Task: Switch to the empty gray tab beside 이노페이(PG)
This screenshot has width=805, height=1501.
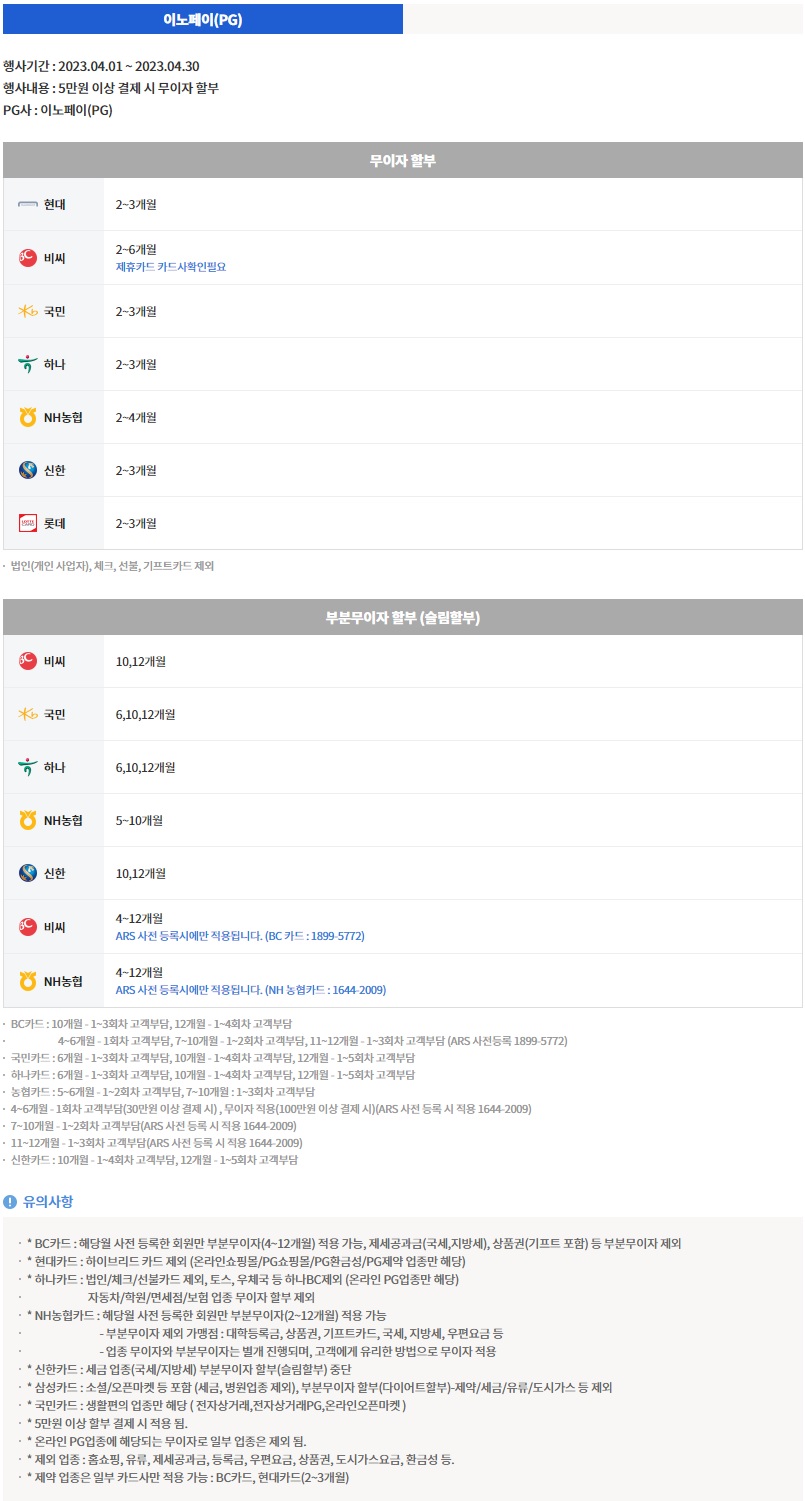Action: pyautogui.click(x=603, y=19)
